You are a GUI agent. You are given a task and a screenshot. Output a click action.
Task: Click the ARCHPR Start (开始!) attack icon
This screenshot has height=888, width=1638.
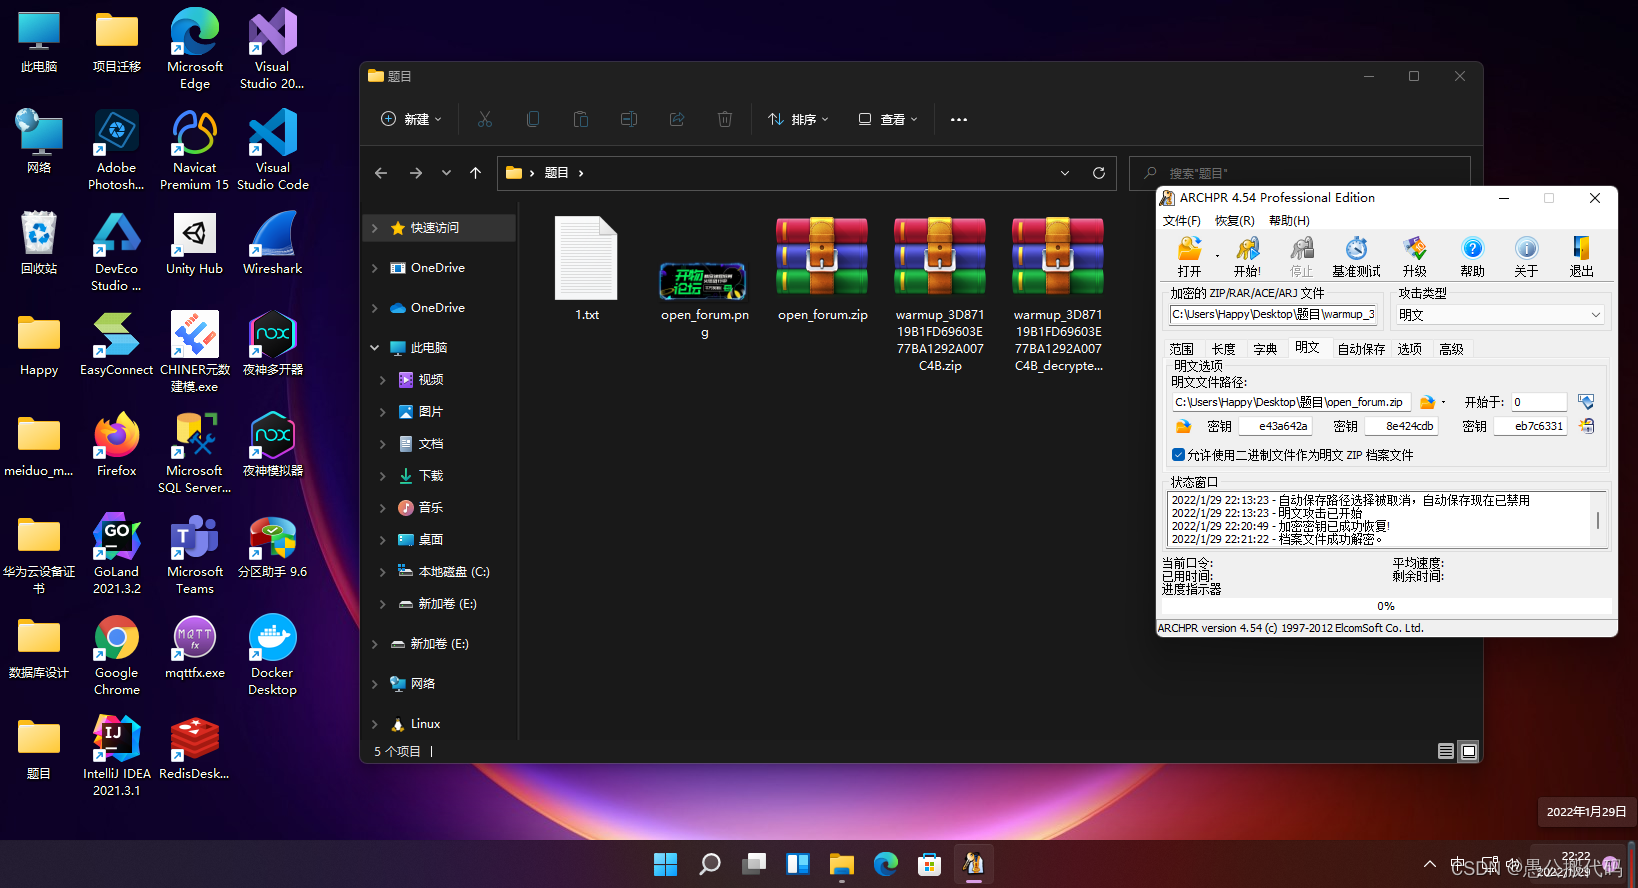pos(1247,248)
